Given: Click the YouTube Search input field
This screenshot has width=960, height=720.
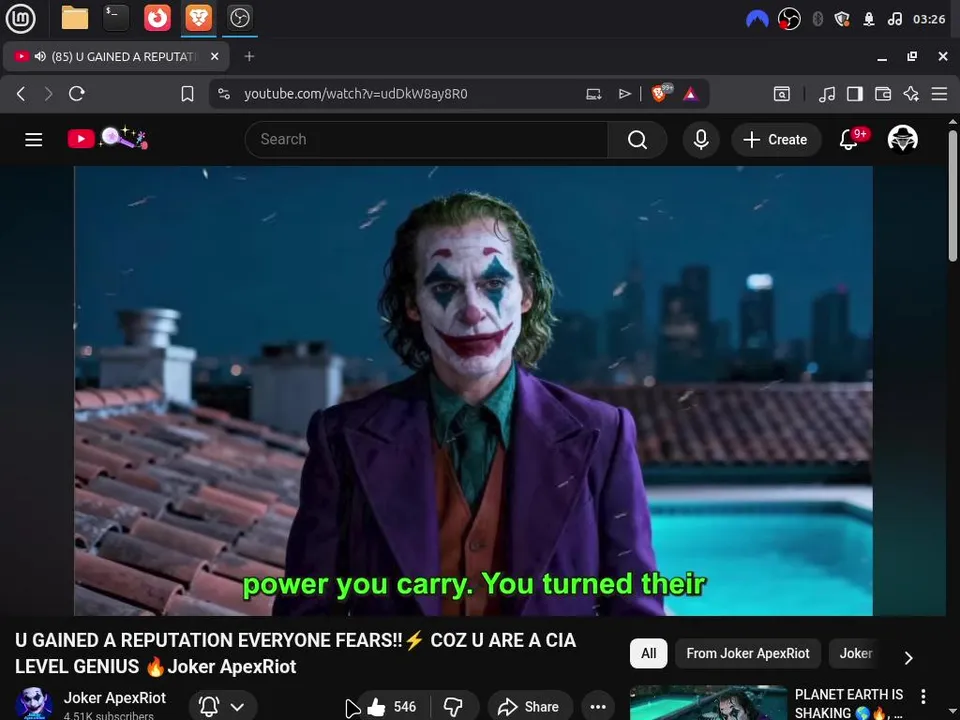Looking at the screenshot, I should click(x=427, y=140).
